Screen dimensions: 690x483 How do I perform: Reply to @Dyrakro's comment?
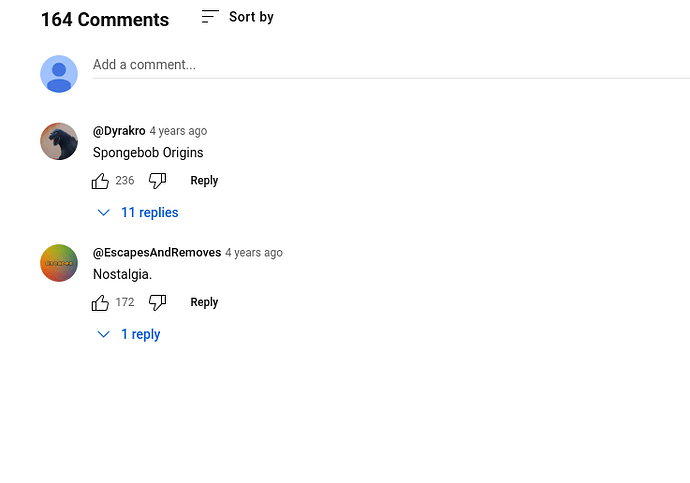pyautogui.click(x=204, y=181)
